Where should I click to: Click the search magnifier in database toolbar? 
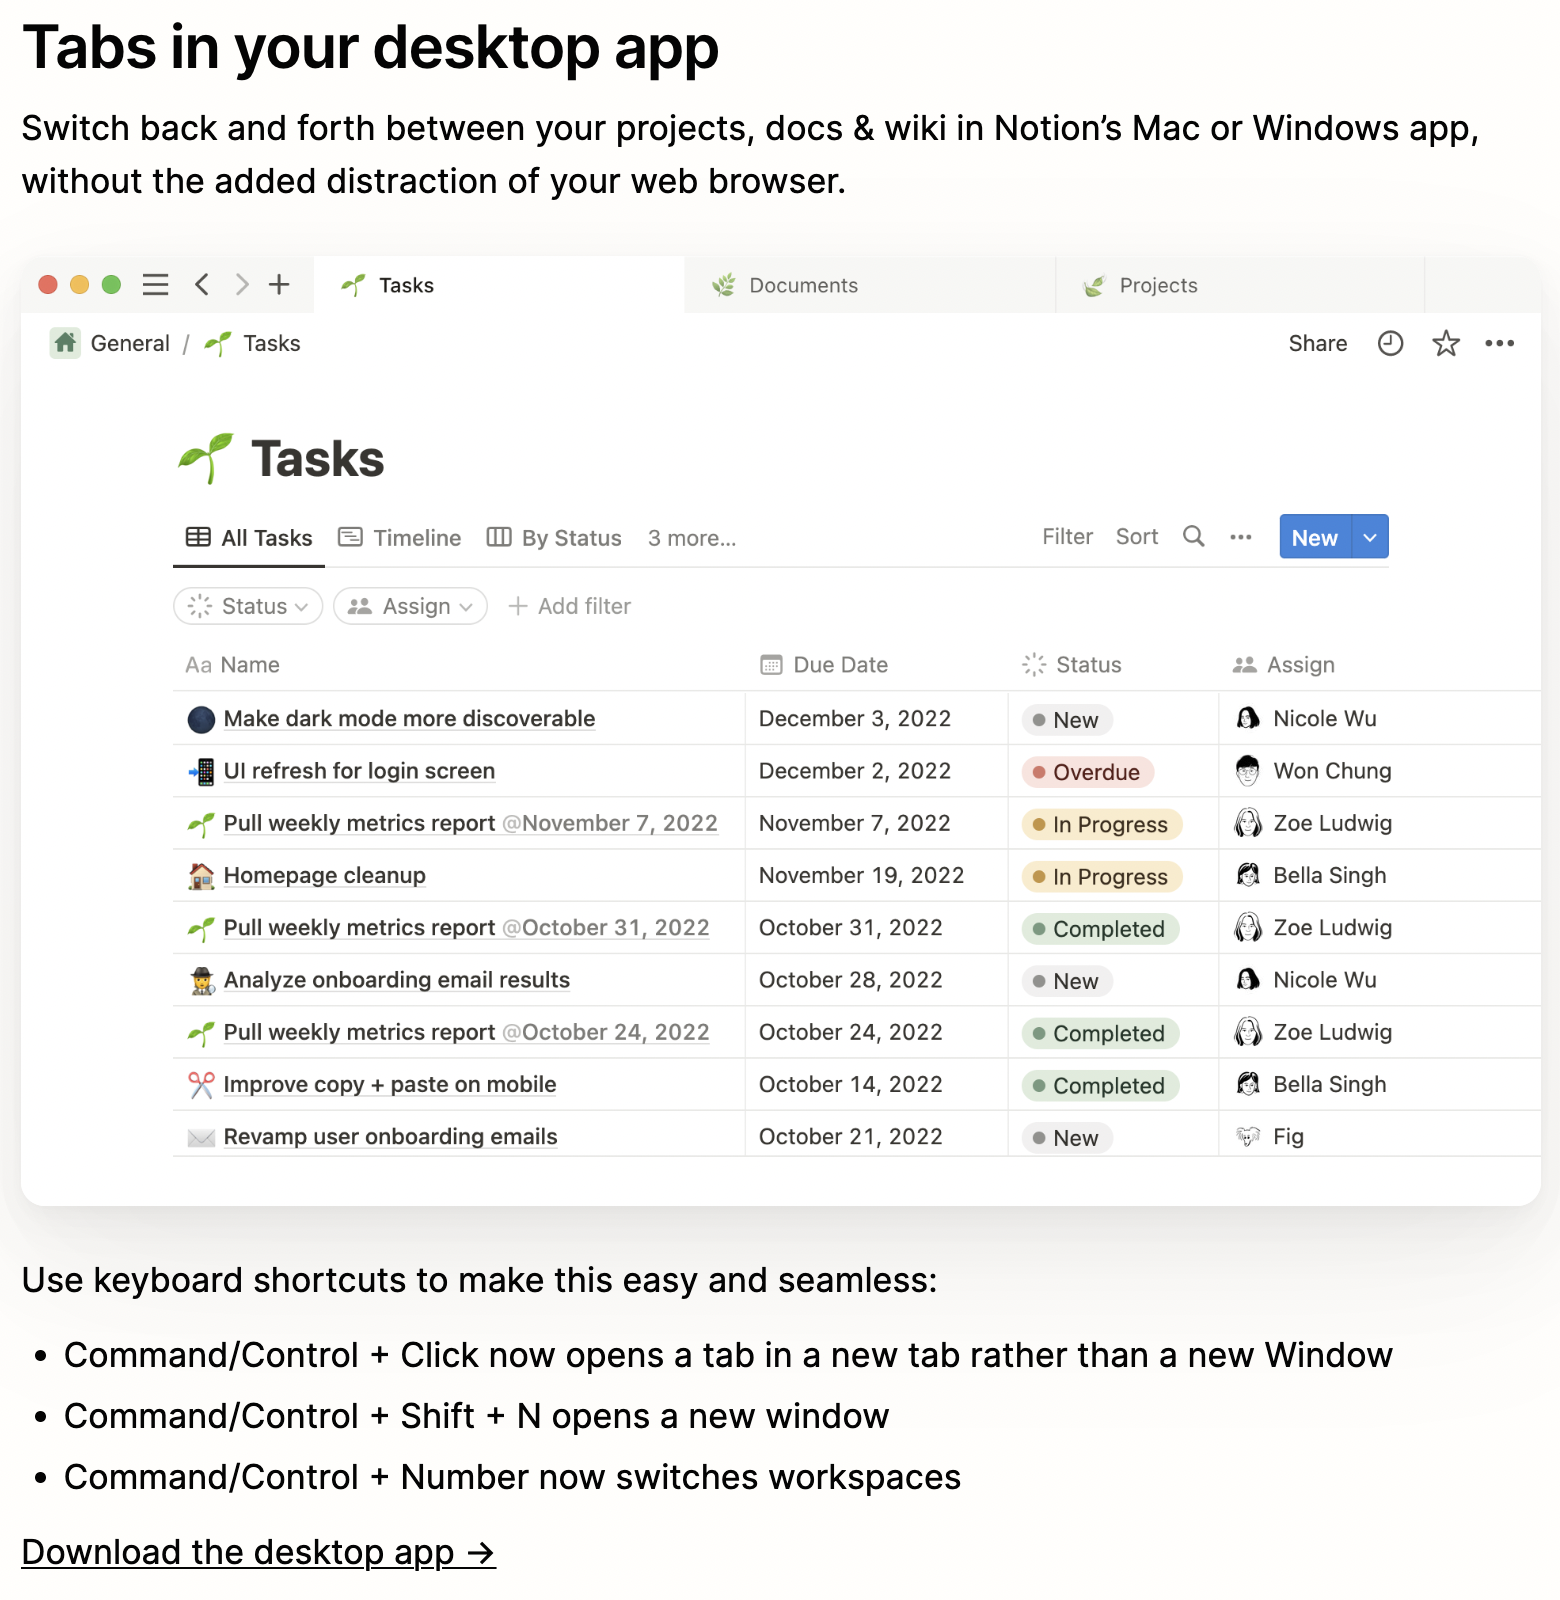pos(1193,537)
